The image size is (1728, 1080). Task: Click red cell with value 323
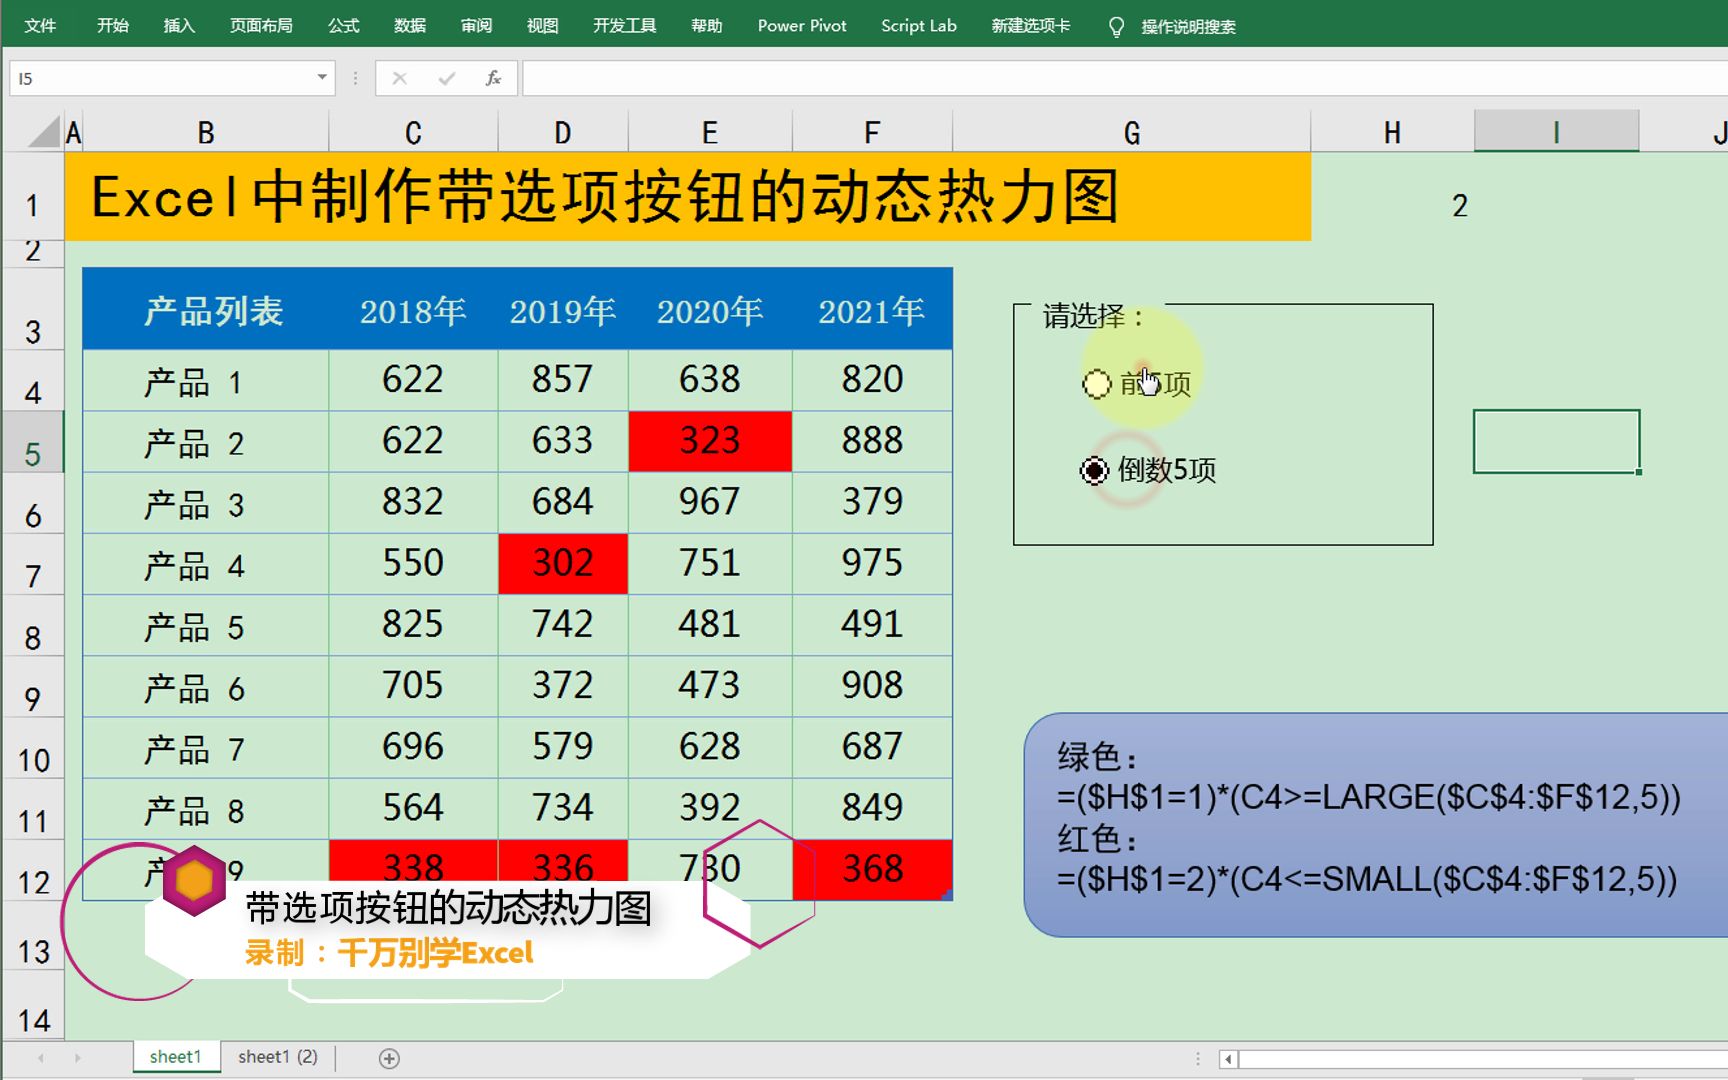[710, 441]
